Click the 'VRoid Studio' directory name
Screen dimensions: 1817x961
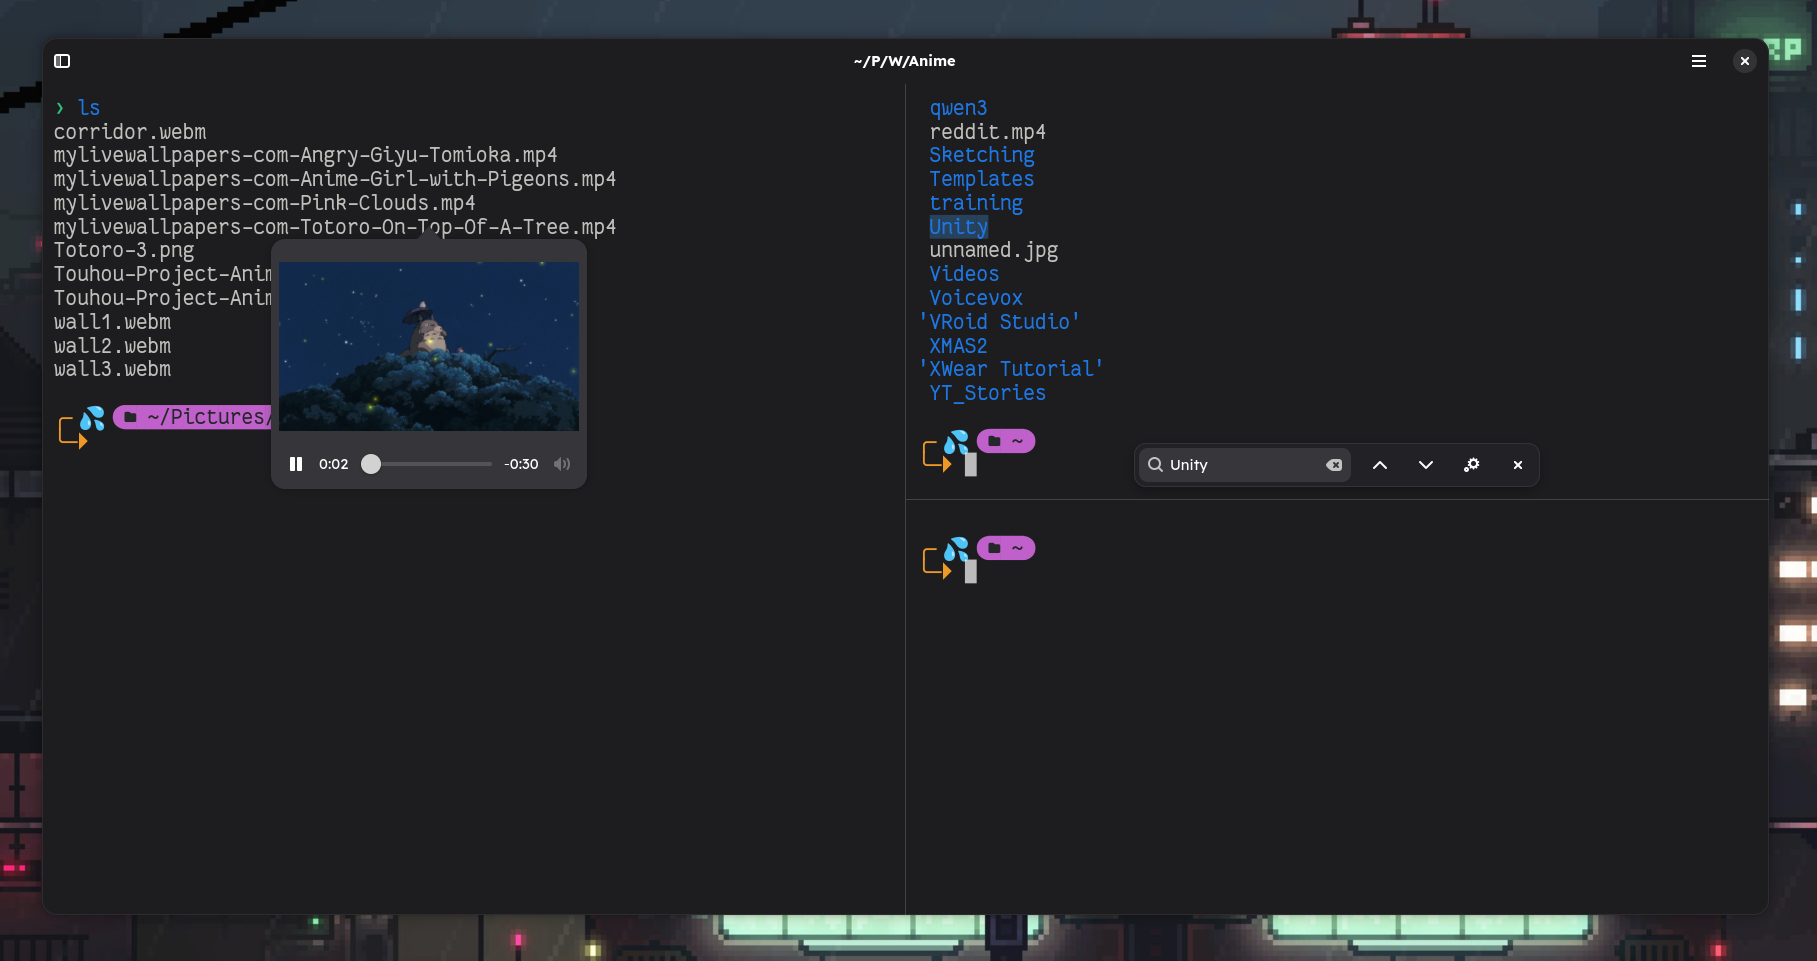pos(999,322)
